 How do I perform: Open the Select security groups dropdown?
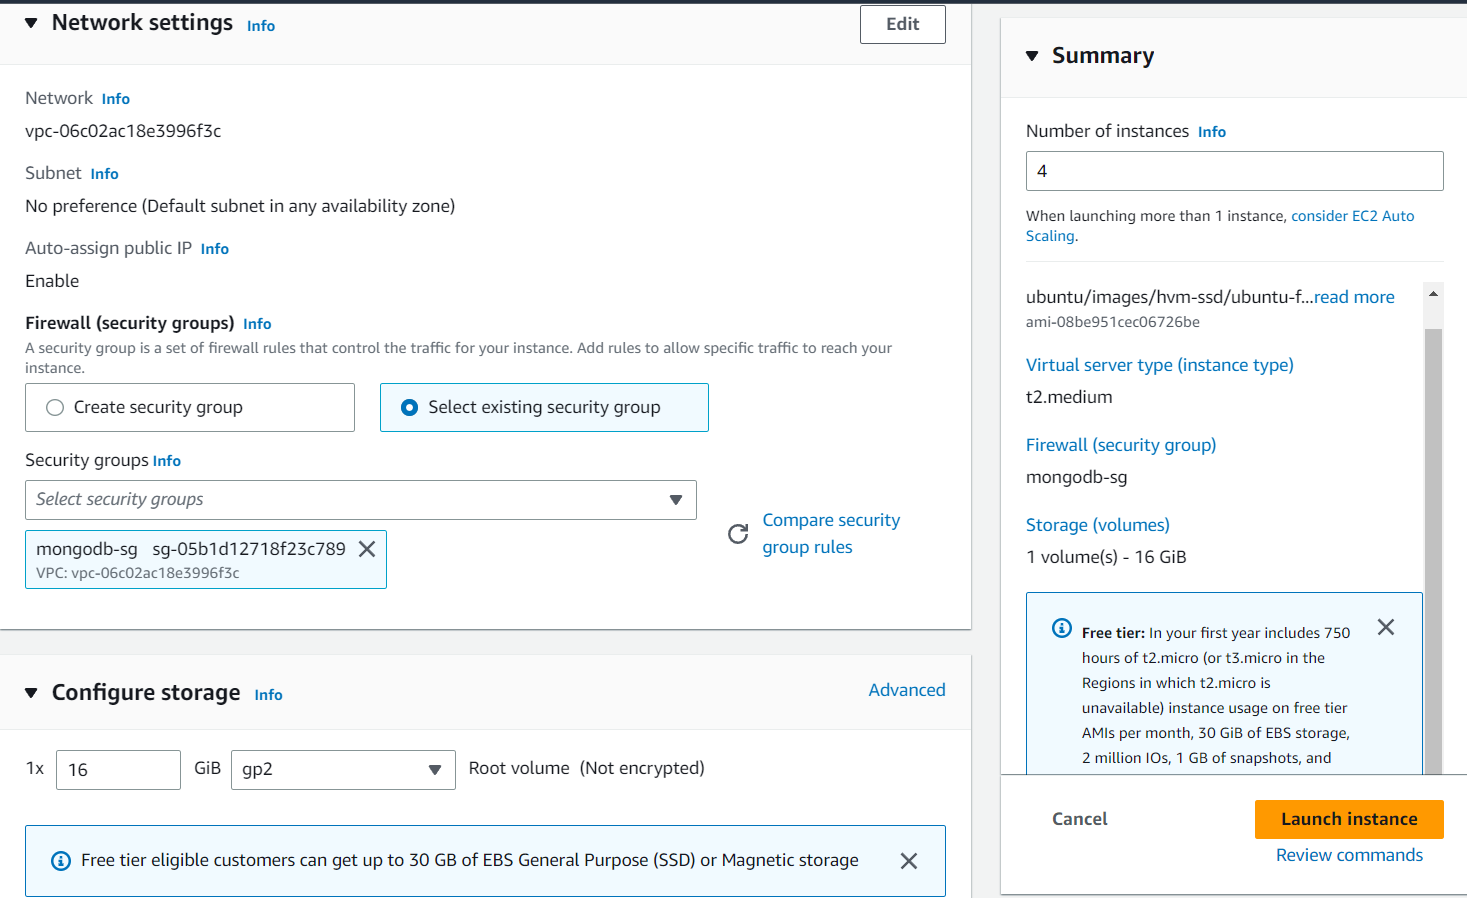(x=360, y=500)
